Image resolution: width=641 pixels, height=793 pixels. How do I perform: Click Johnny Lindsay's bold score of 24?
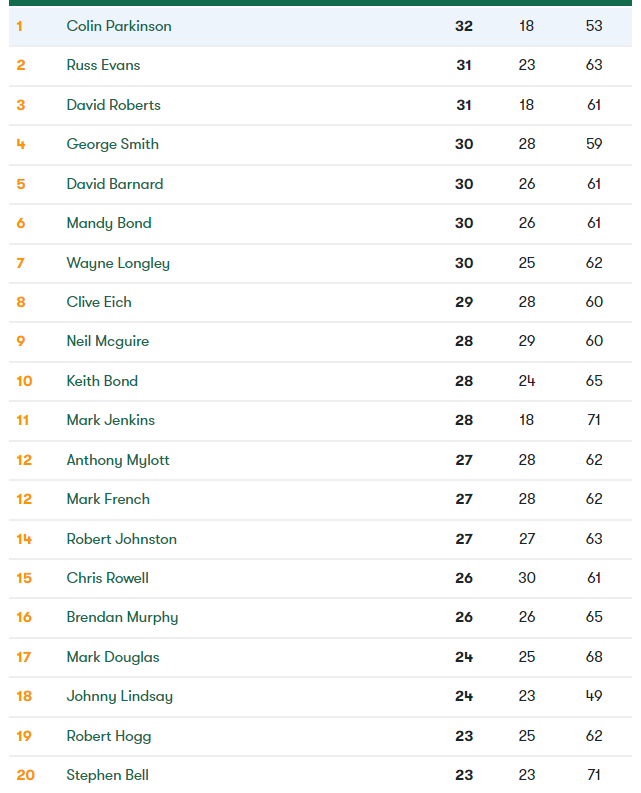464,696
